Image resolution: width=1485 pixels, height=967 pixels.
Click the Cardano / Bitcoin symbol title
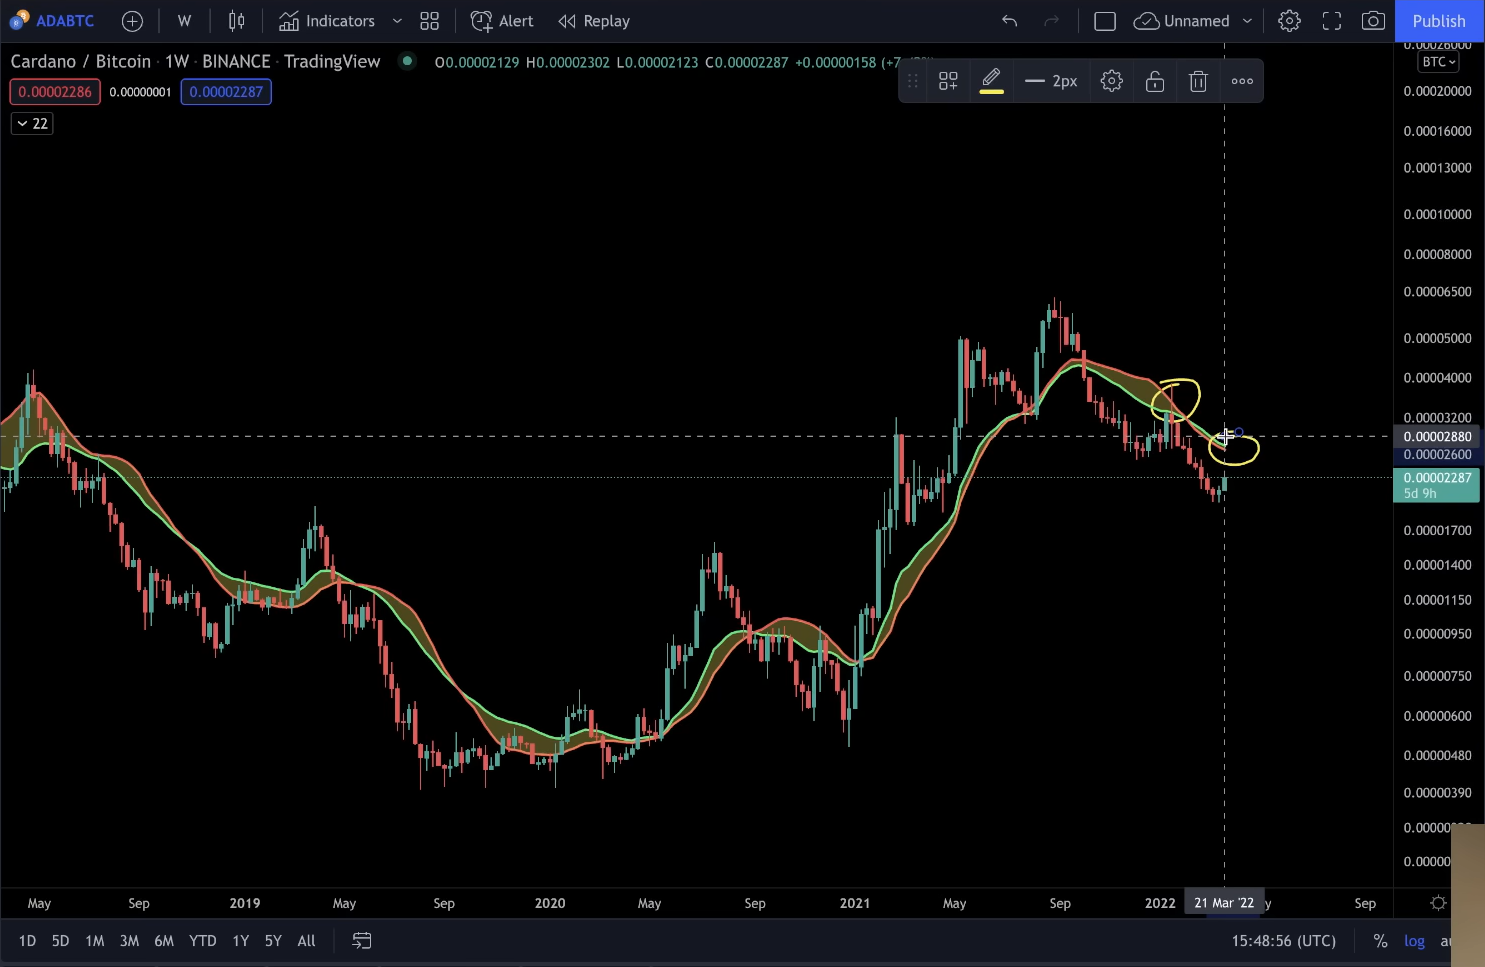click(x=81, y=61)
